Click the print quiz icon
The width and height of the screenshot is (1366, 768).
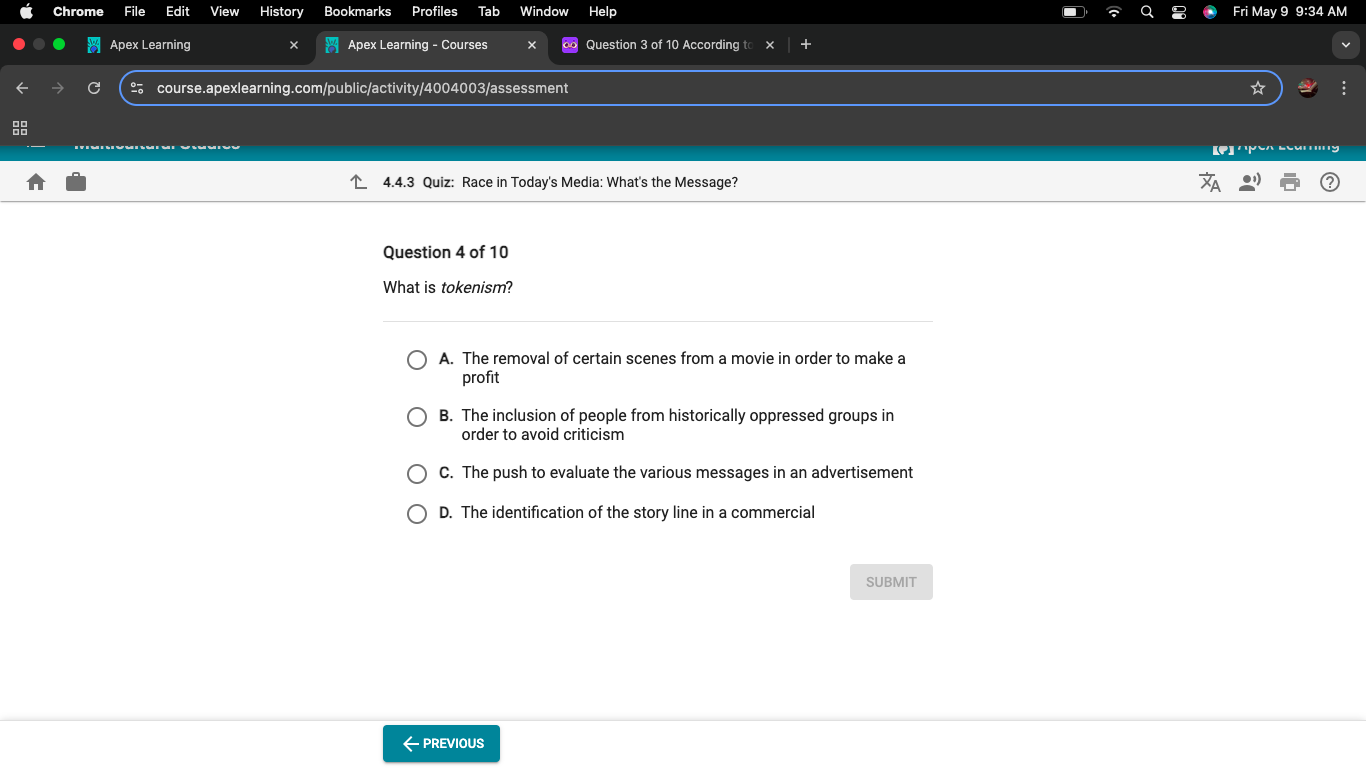[x=1290, y=182]
